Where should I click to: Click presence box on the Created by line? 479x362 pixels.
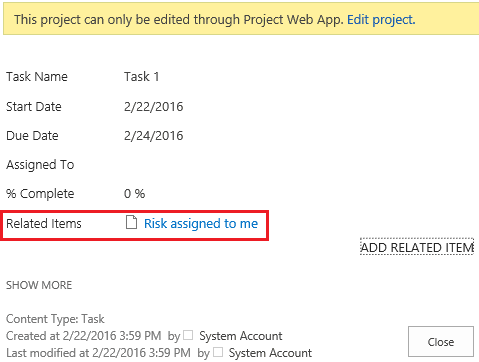click(188, 335)
